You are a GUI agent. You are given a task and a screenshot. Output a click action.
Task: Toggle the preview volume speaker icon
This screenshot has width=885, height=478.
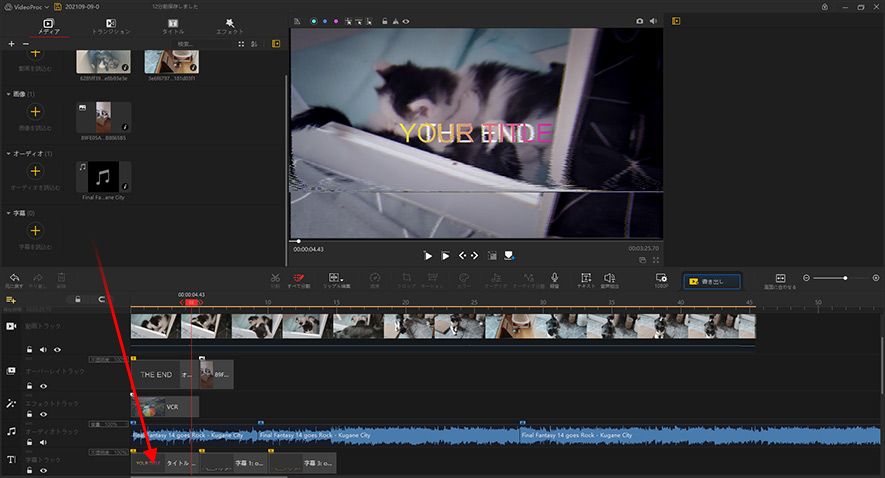(x=653, y=21)
